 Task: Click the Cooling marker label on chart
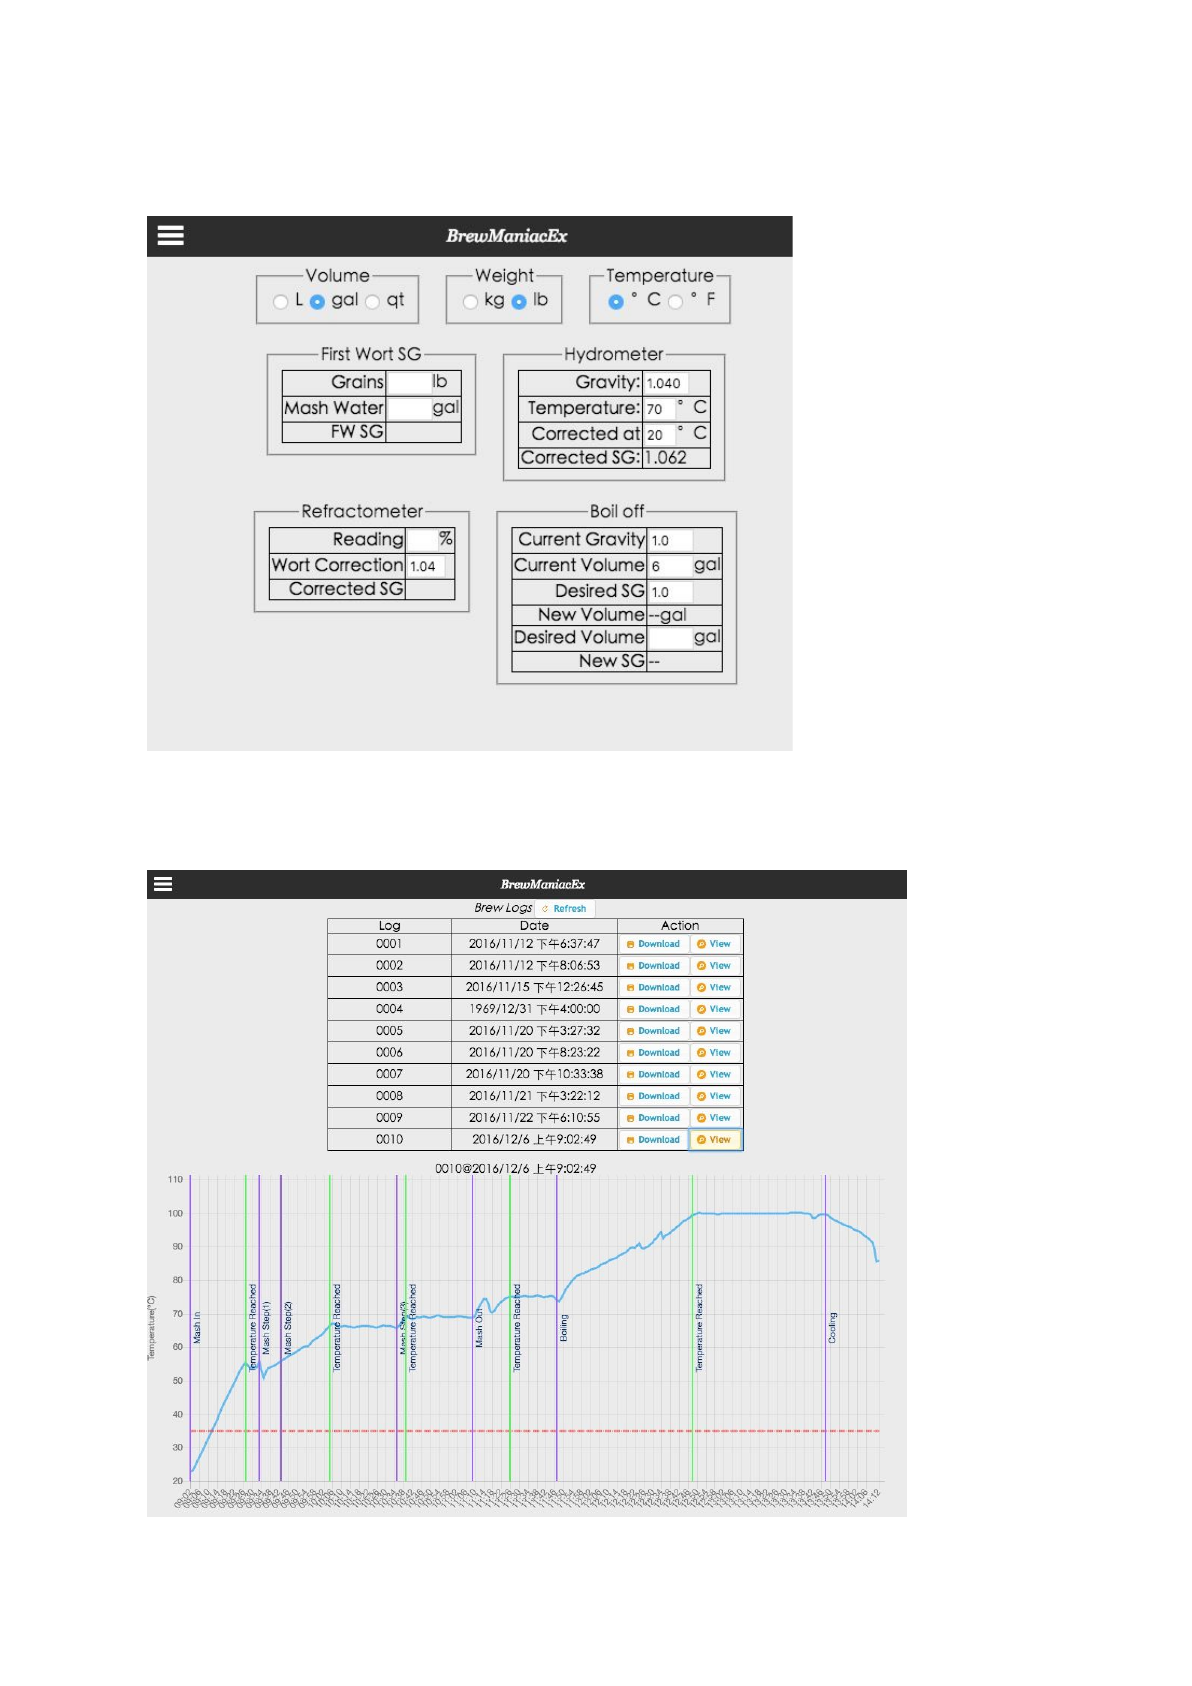coord(832,1328)
